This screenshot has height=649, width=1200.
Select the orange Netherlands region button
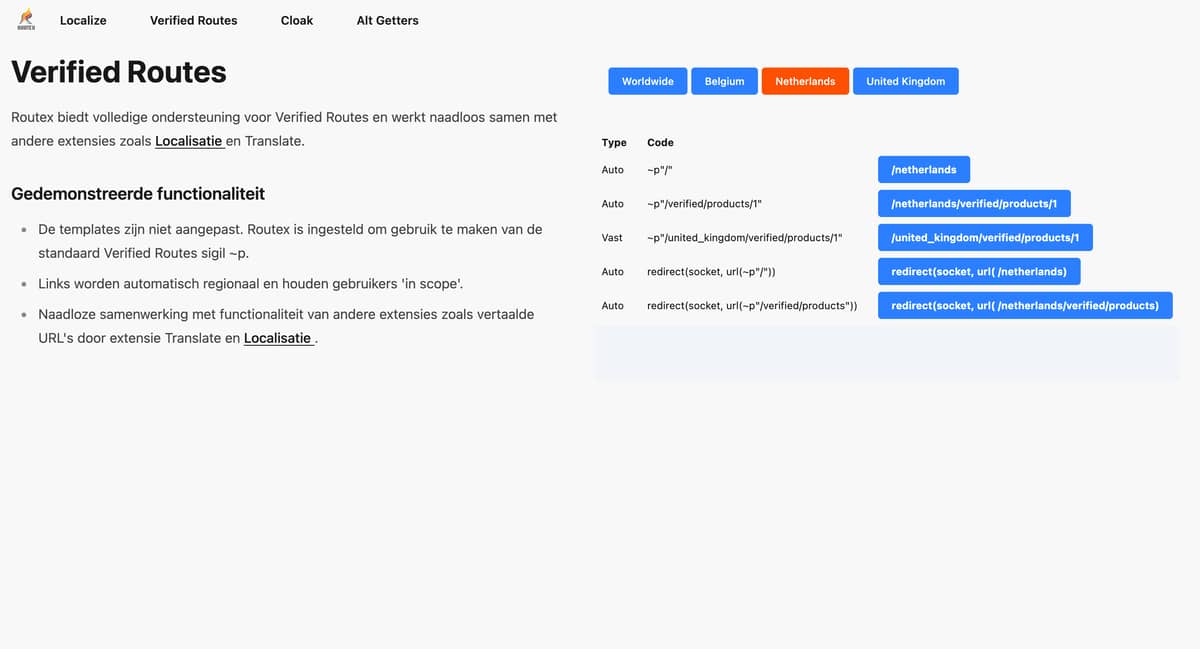pyautogui.click(x=805, y=81)
